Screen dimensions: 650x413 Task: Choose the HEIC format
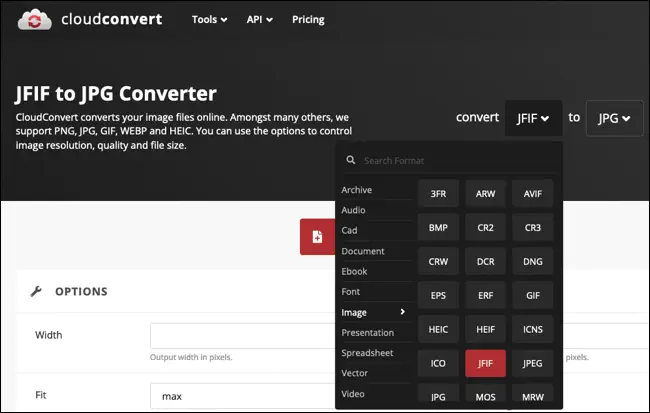point(438,330)
